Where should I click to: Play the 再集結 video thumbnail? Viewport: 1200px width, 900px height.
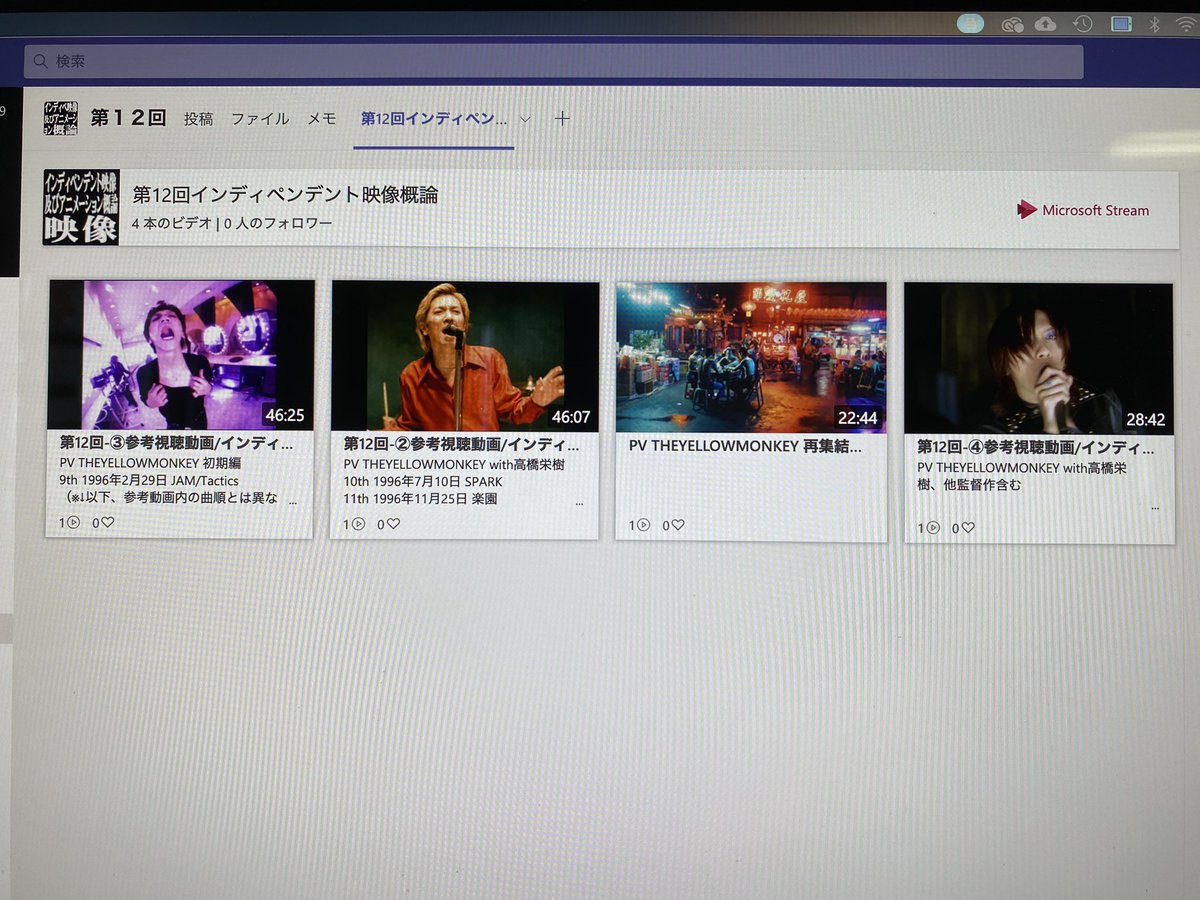[752, 355]
